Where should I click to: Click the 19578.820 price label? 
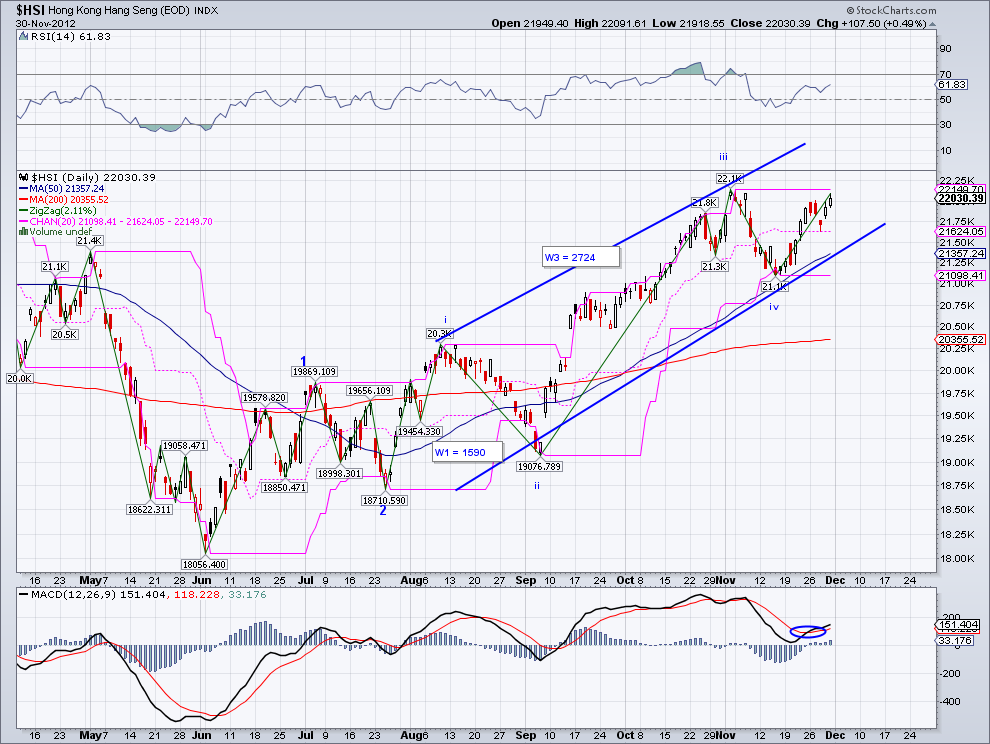click(x=265, y=397)
